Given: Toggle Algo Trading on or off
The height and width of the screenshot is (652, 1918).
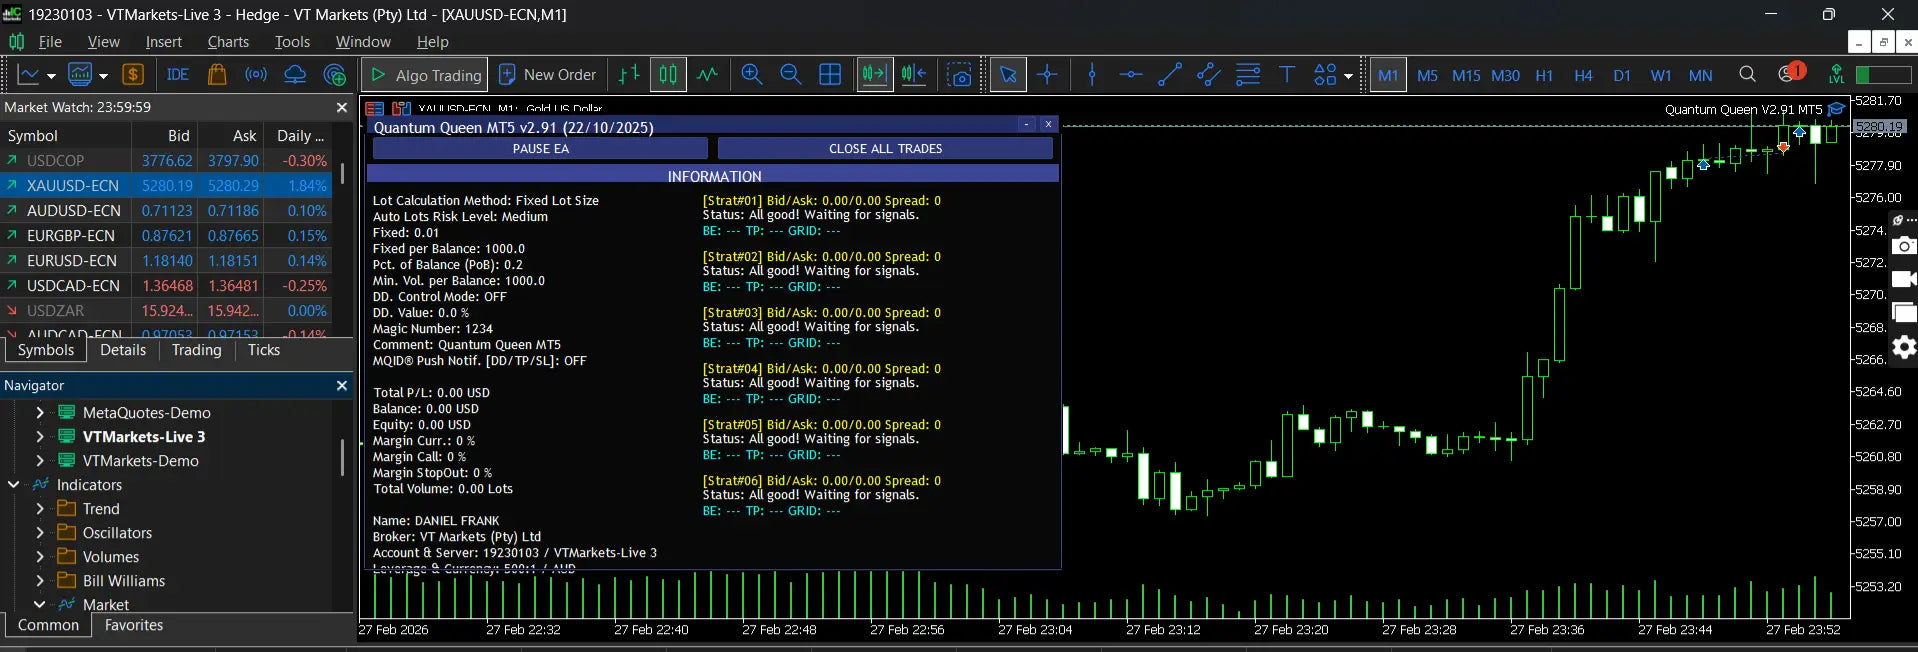Looking at the screenshot, I should [x=426, y=75].
